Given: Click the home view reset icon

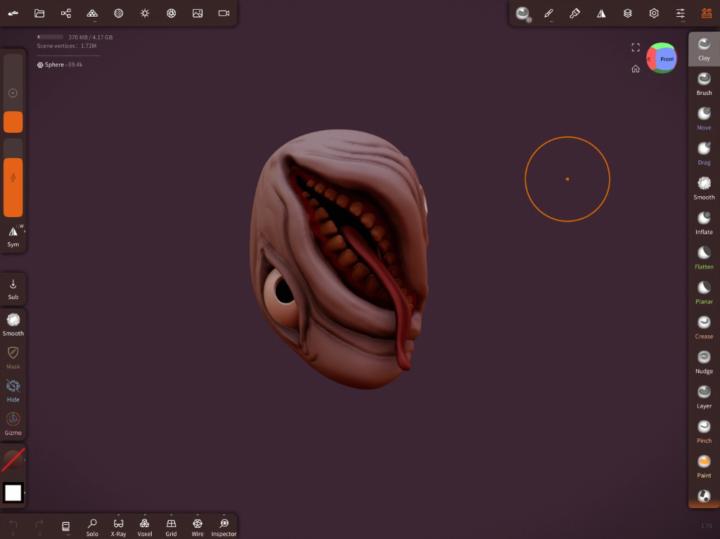Looking at the screenshot, I should click(635, 69).
